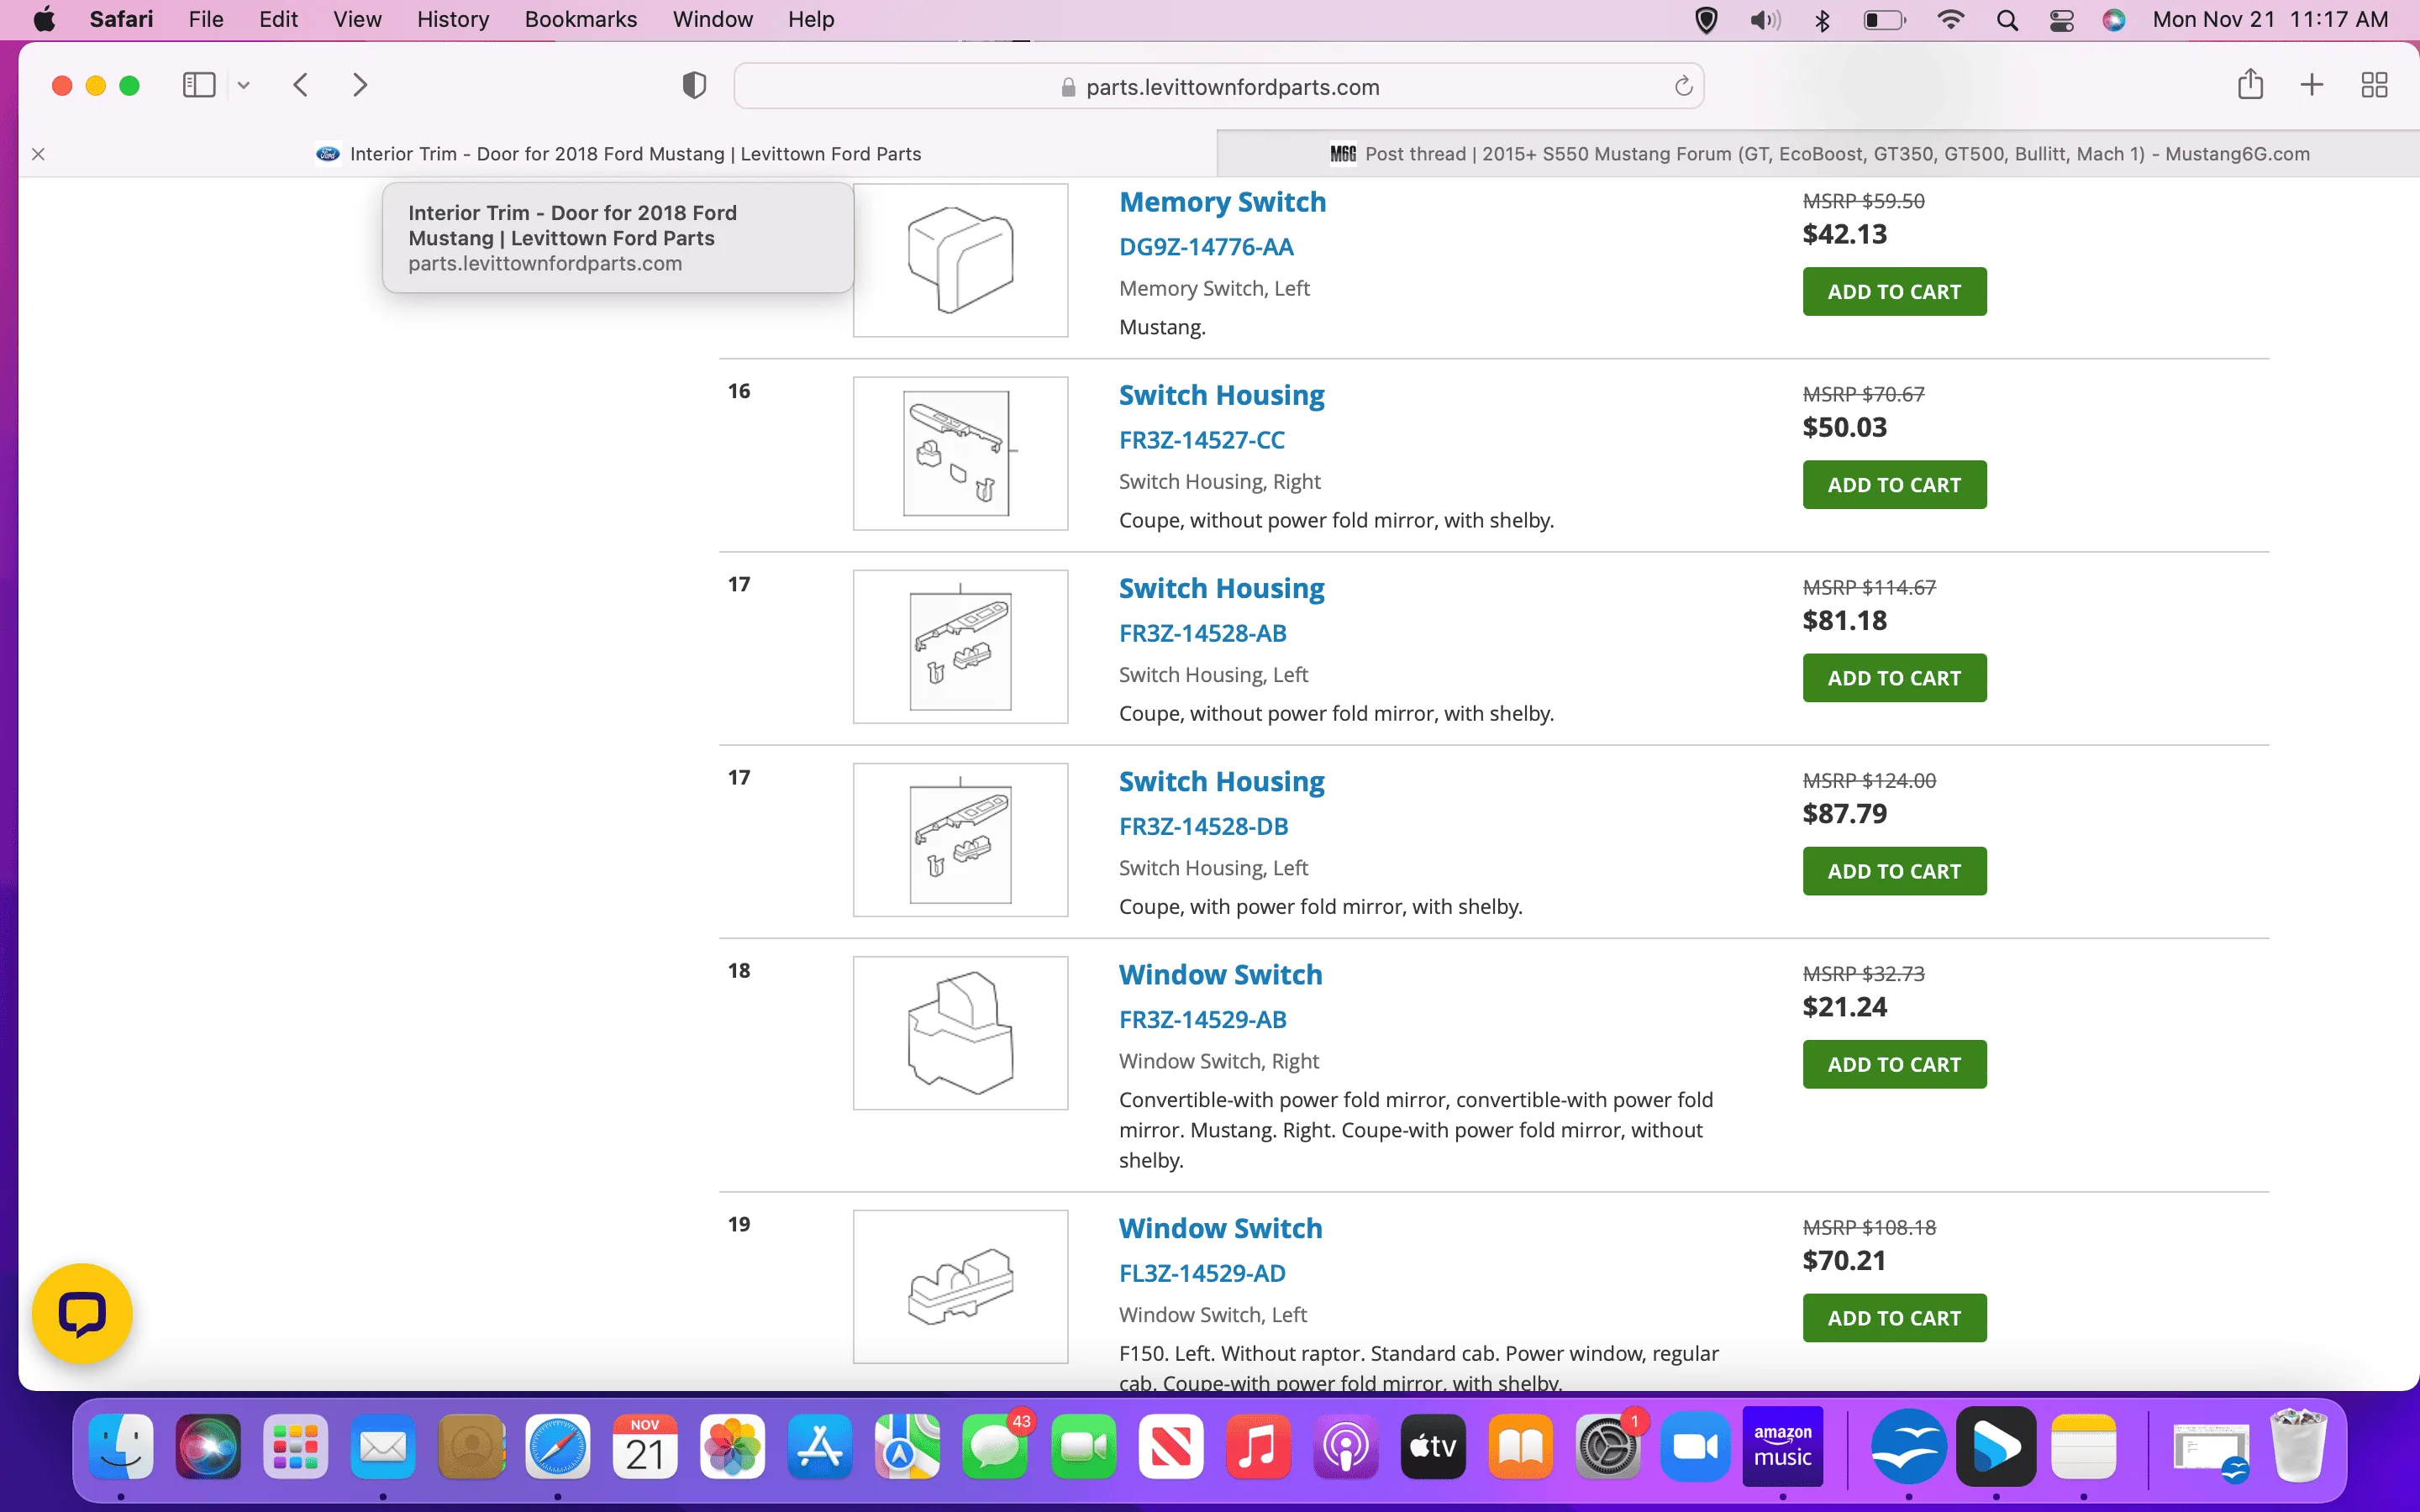Go back to the previous page
This screenshot has height=1512, width=2420.
pyautogui.click(x=301, y=85)
